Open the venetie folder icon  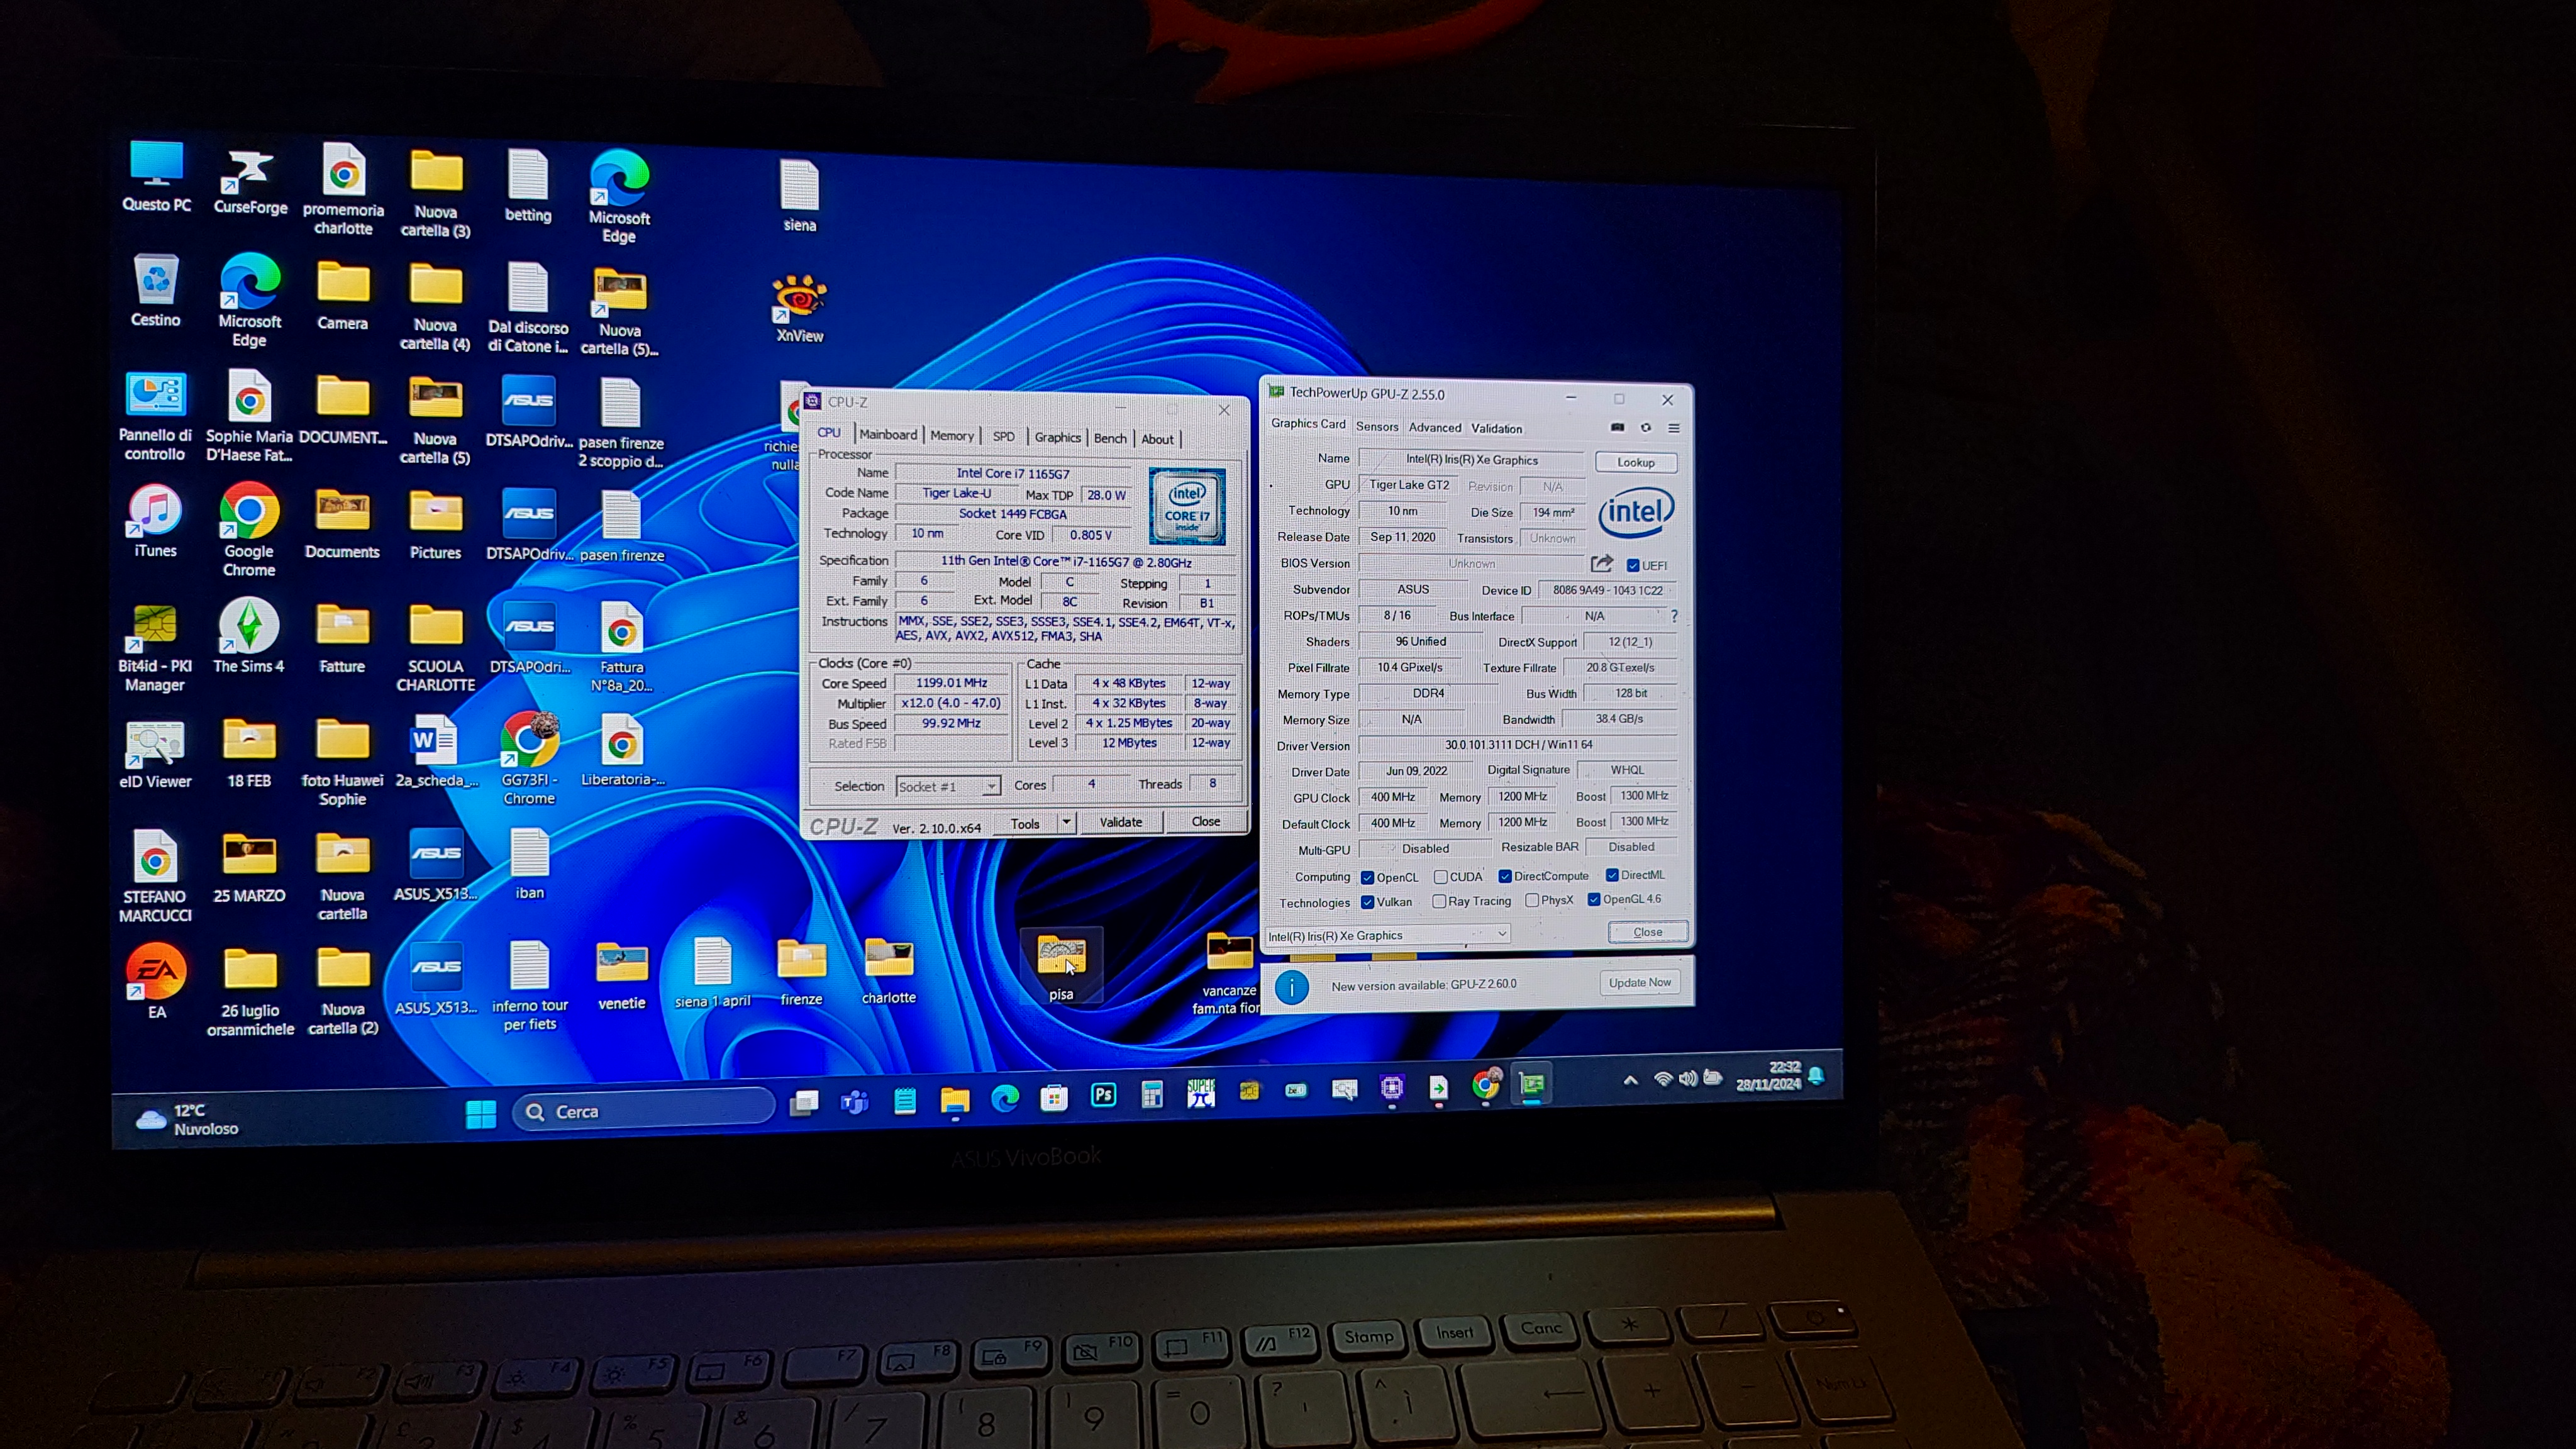point(621,975)
